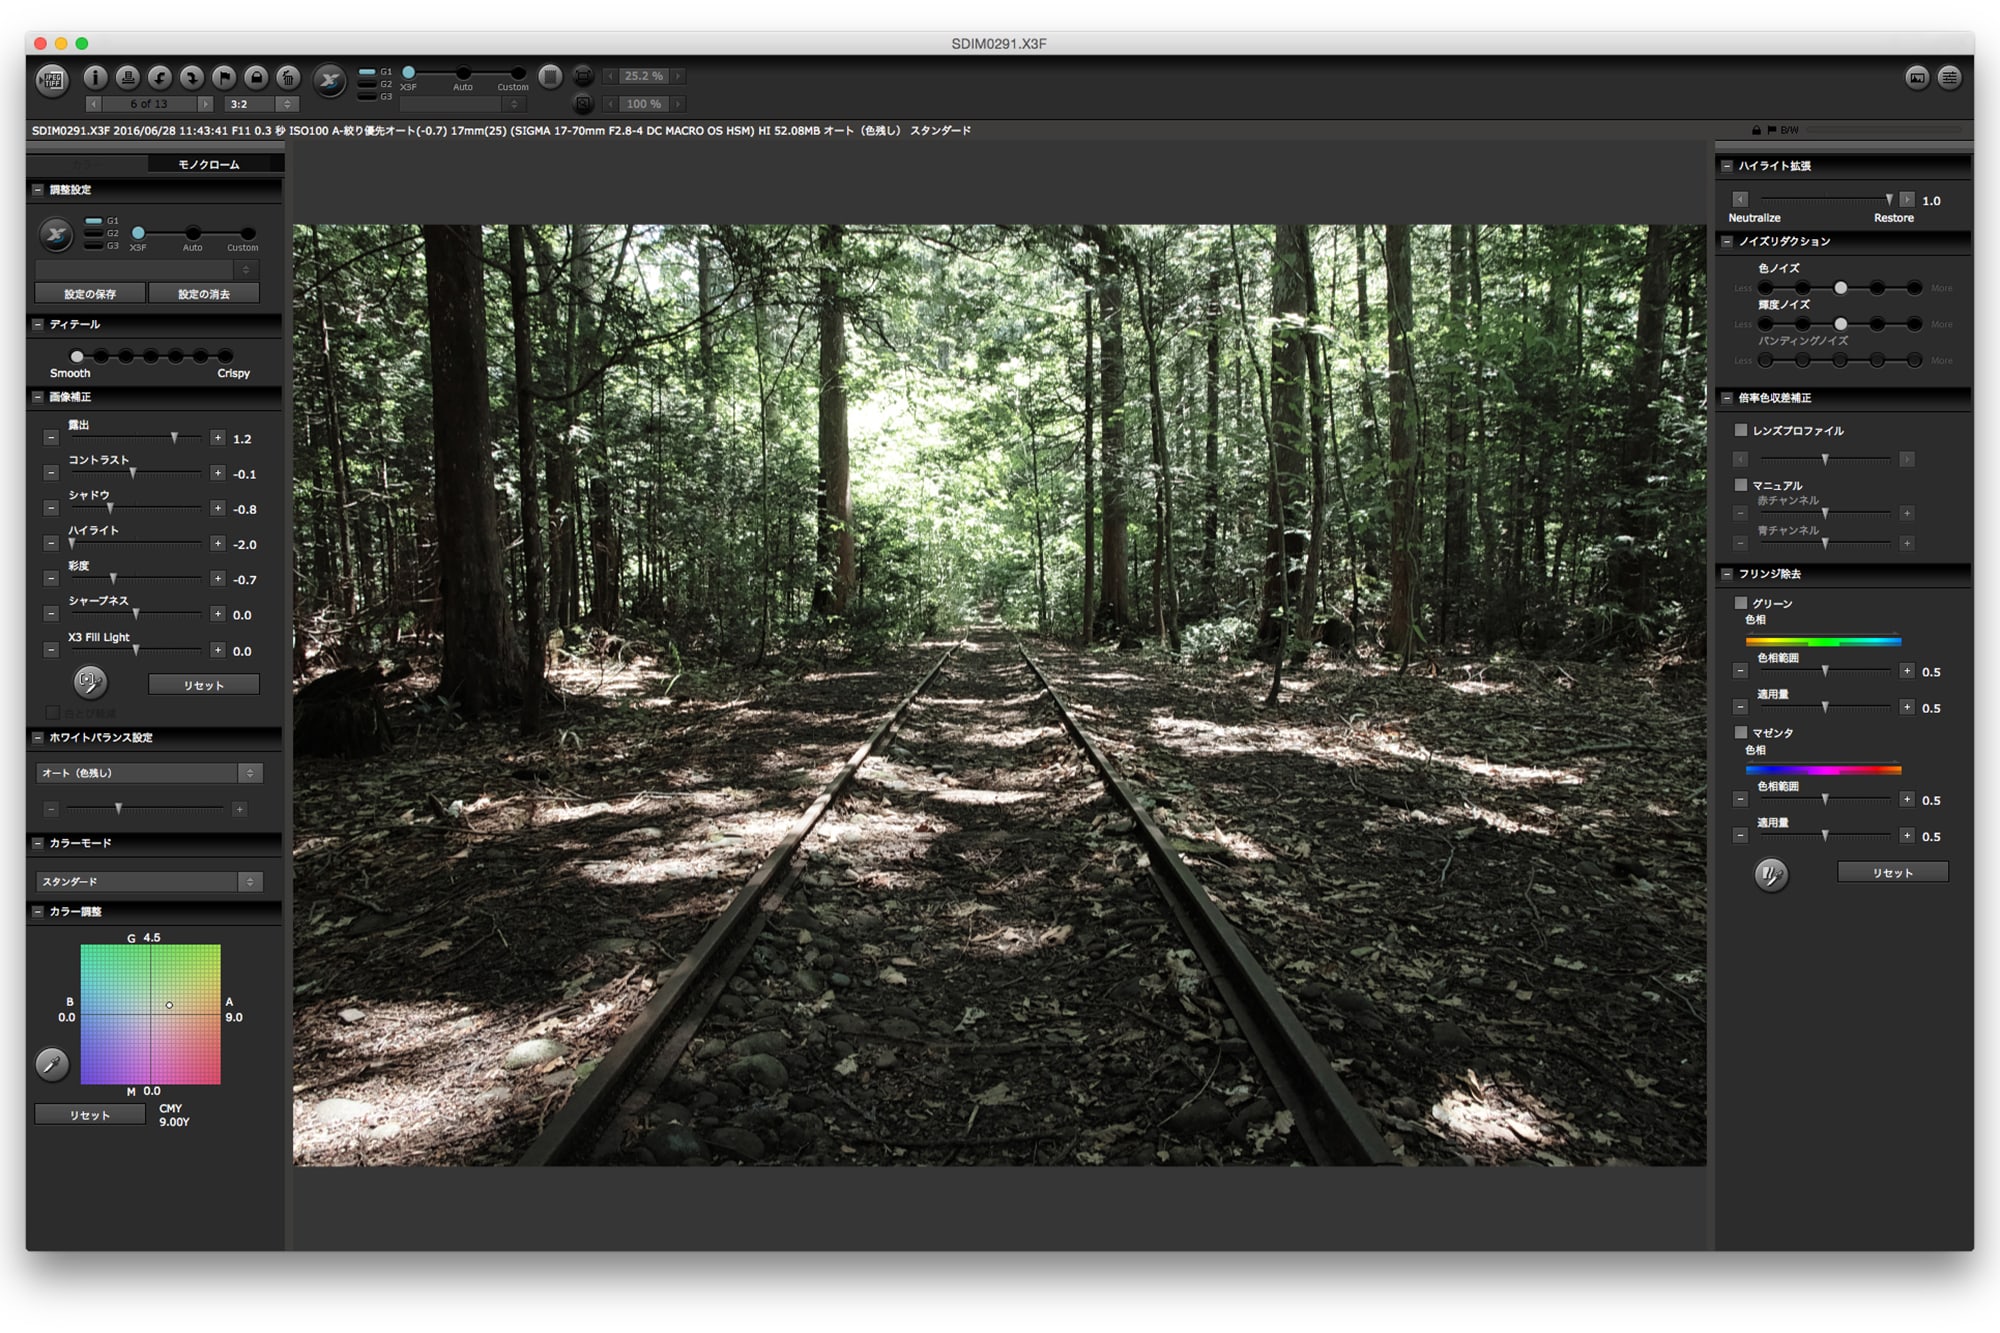The image size is (2000, 1333).
Task: Open the カラーモード スタンダード dropdown
Action: pos(149,881)
